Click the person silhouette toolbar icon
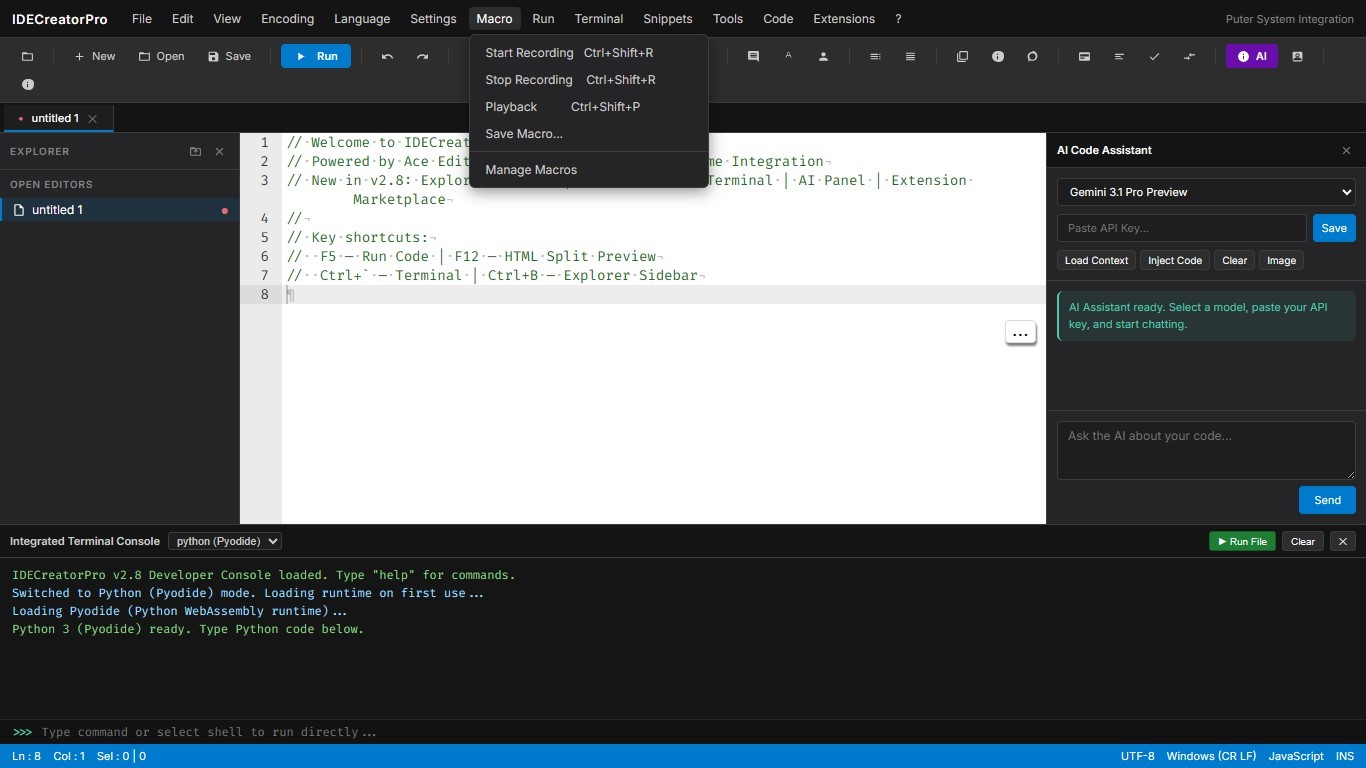This screenshot has height=768, width=1366. 823,56
